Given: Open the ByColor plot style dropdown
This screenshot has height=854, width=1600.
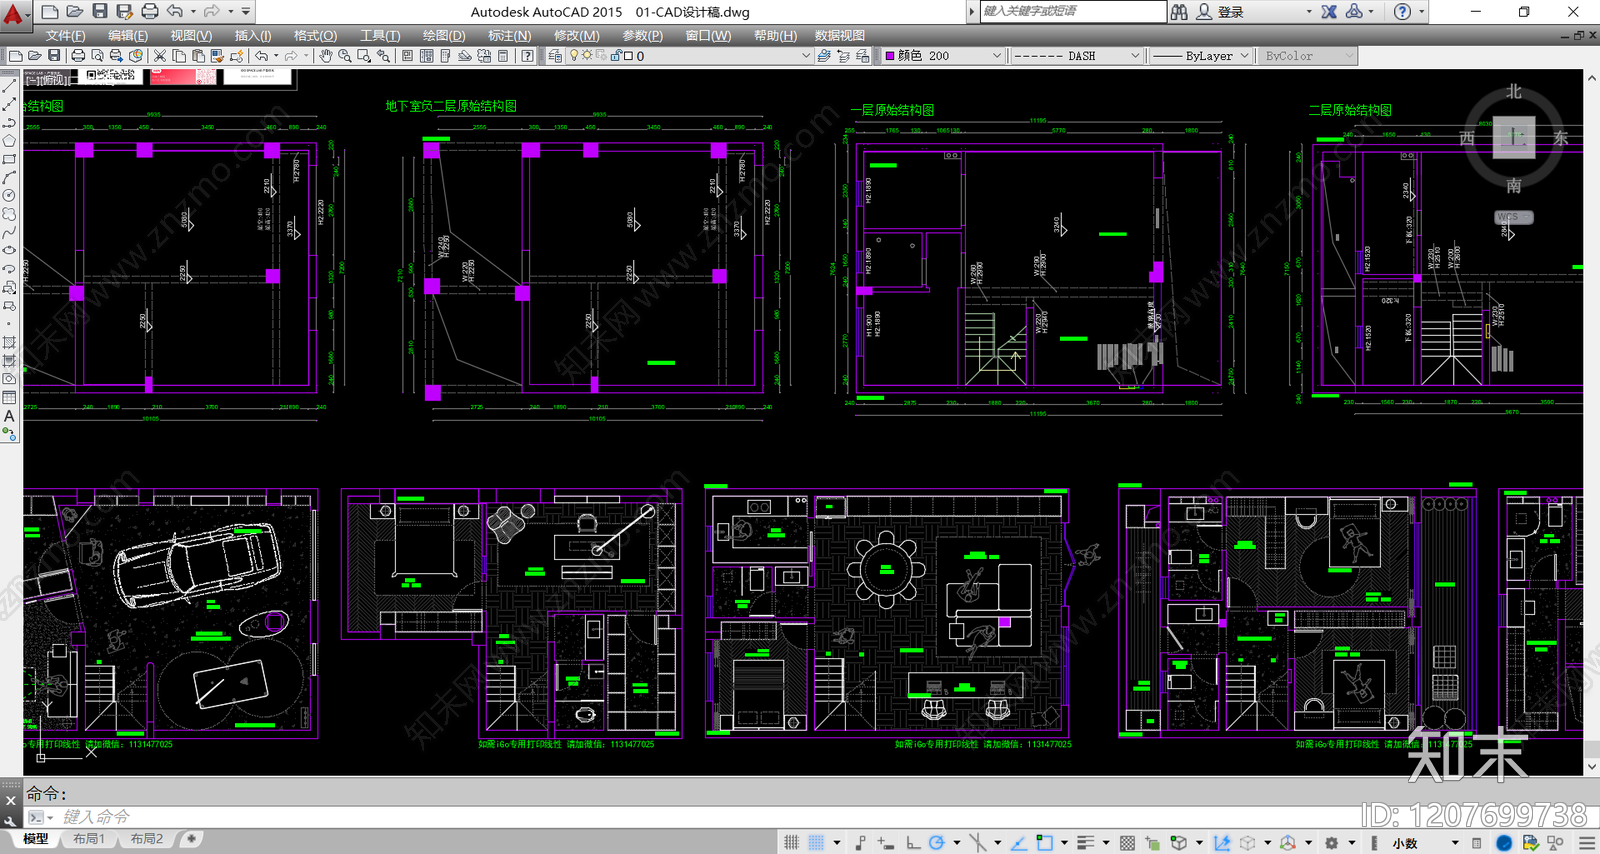Looking at the screenshot, I should pyautogui.click(x=1307, y=56).
